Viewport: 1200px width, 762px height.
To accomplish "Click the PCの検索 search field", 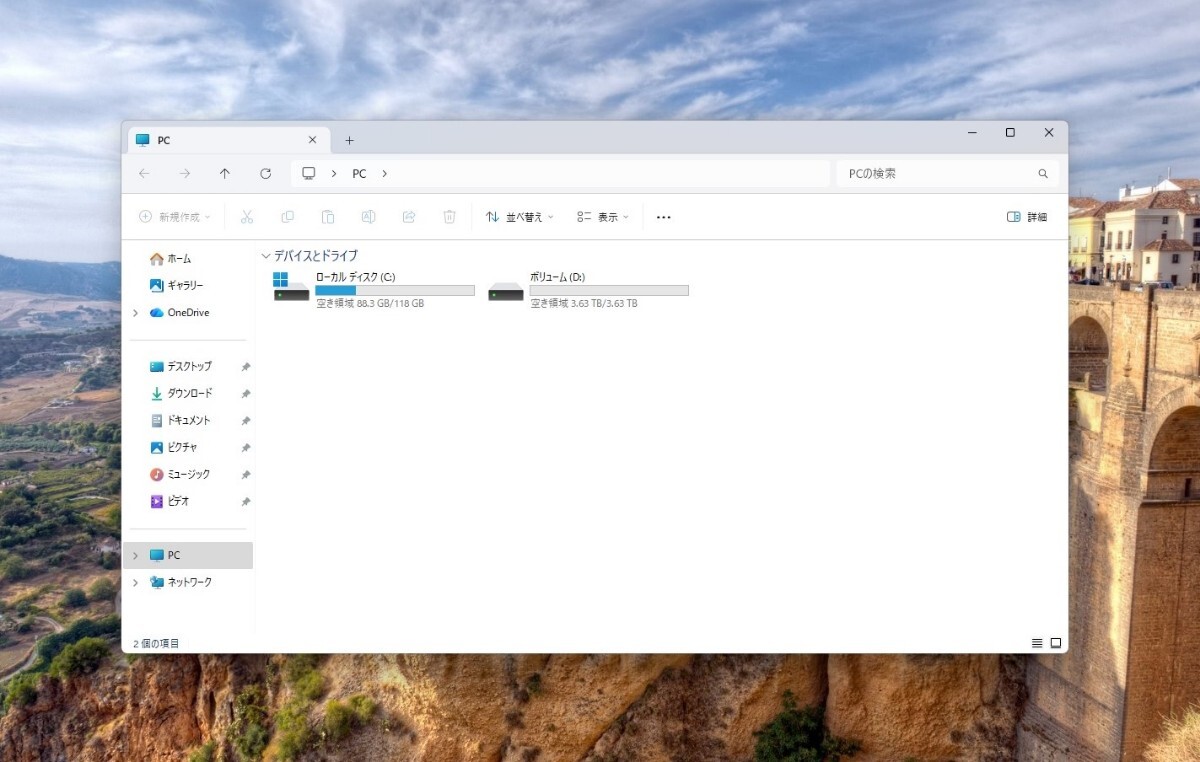I will (x=947, y=173).
